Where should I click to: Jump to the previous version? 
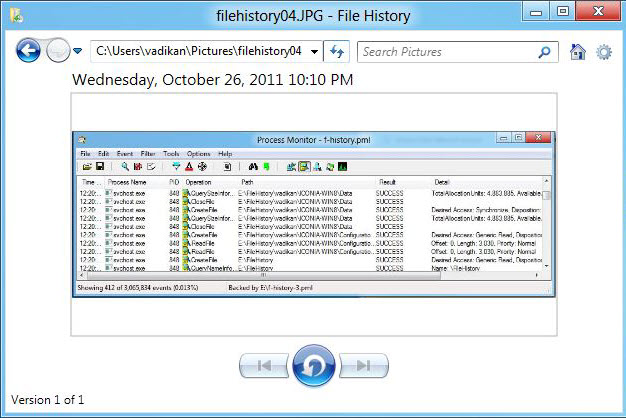[264, 365]
